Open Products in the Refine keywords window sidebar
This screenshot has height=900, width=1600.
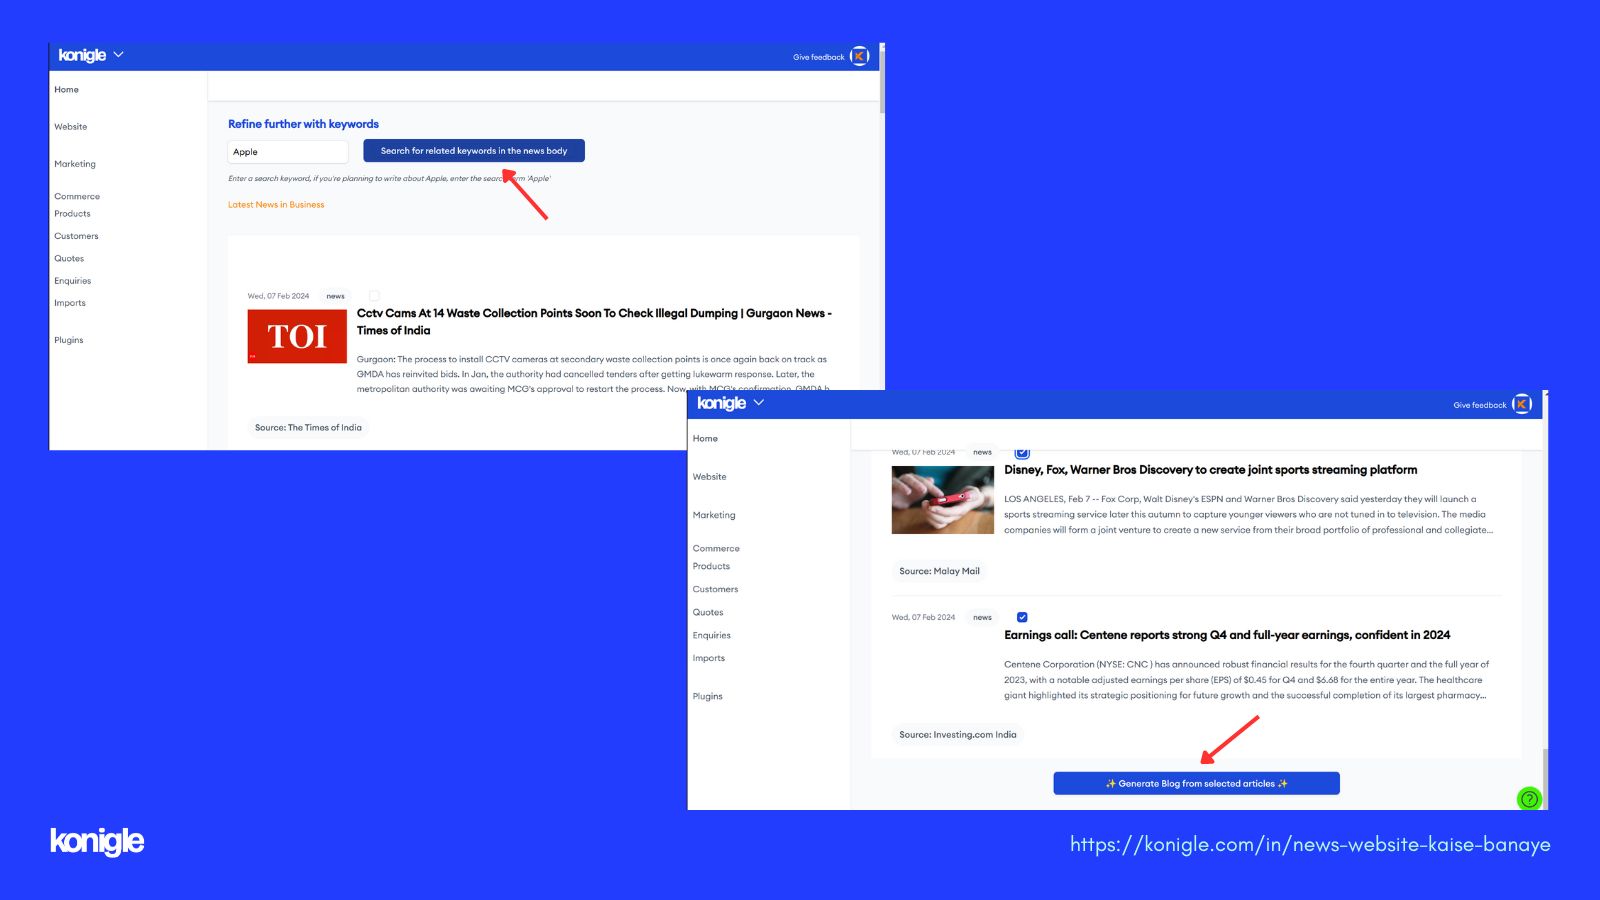pyautogui.click(x=72, y=214)
